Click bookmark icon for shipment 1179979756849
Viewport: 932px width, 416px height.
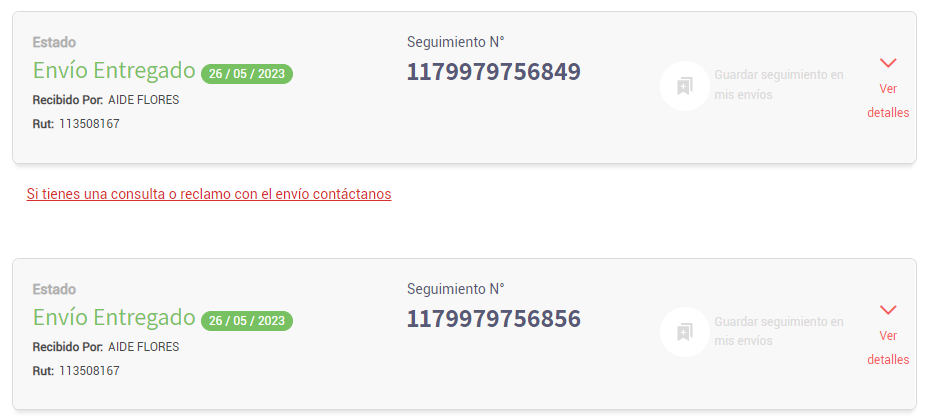point(685,86)
